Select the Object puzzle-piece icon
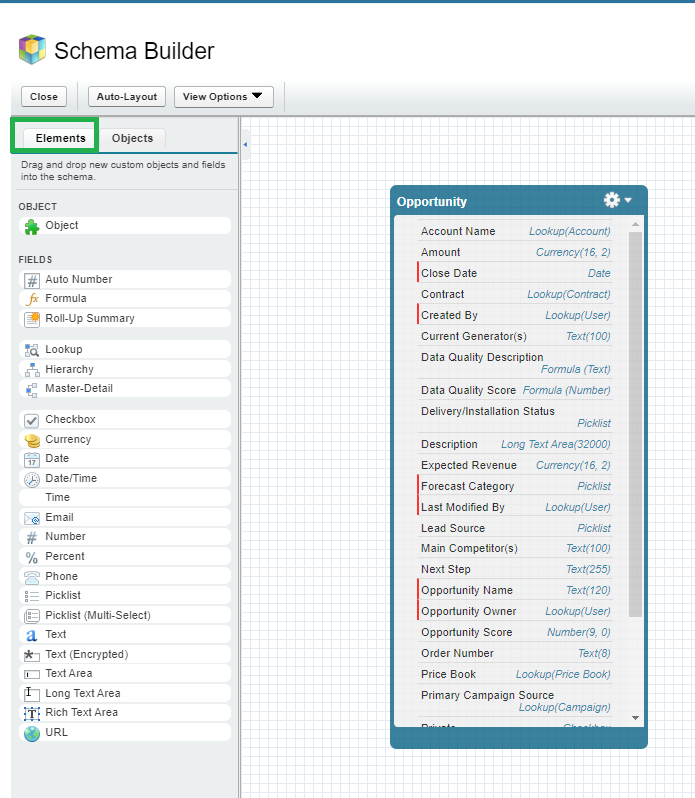The height and width of the screenshot is (798, 695). [32, 226]
